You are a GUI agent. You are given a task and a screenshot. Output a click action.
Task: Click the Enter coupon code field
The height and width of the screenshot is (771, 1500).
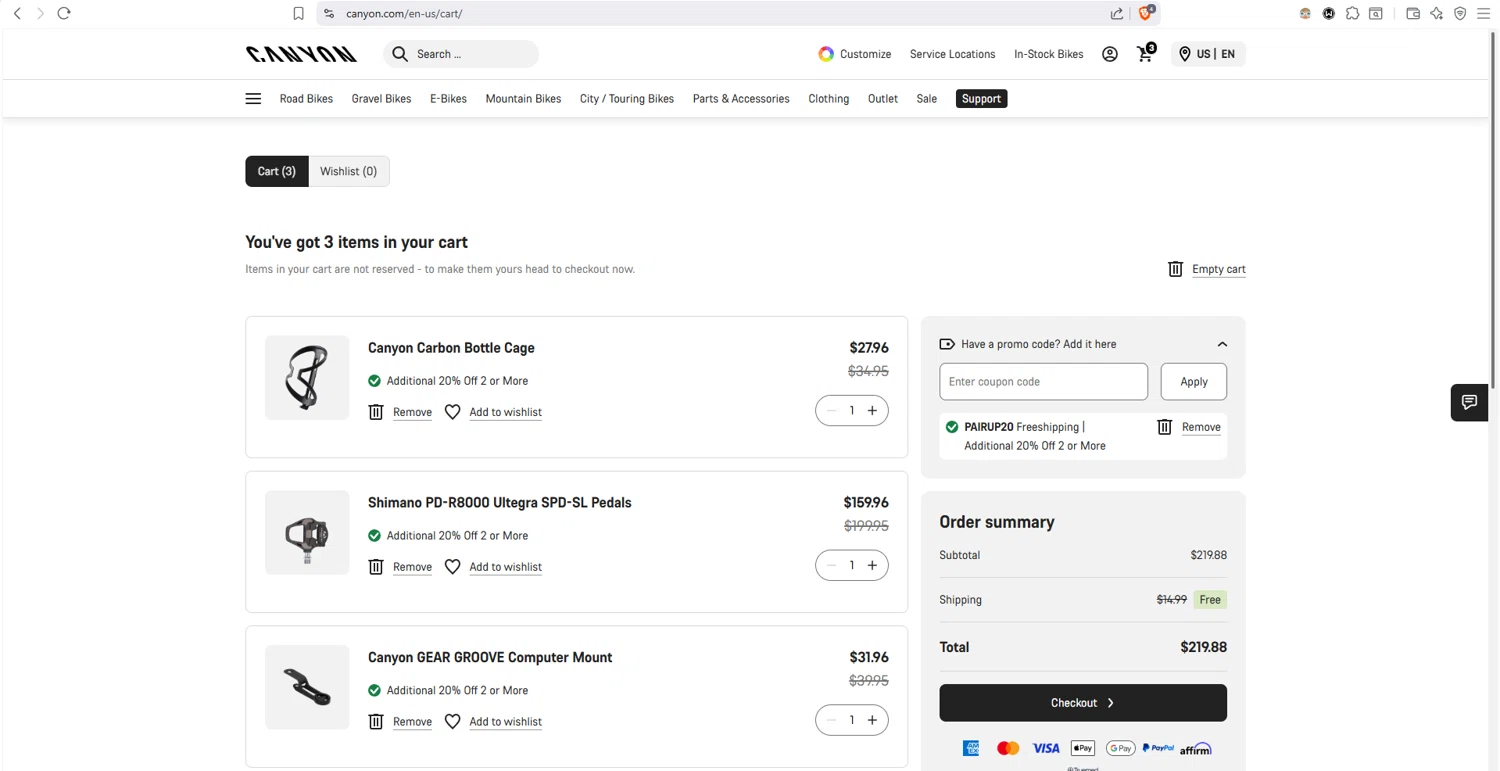coord(1043,382)
